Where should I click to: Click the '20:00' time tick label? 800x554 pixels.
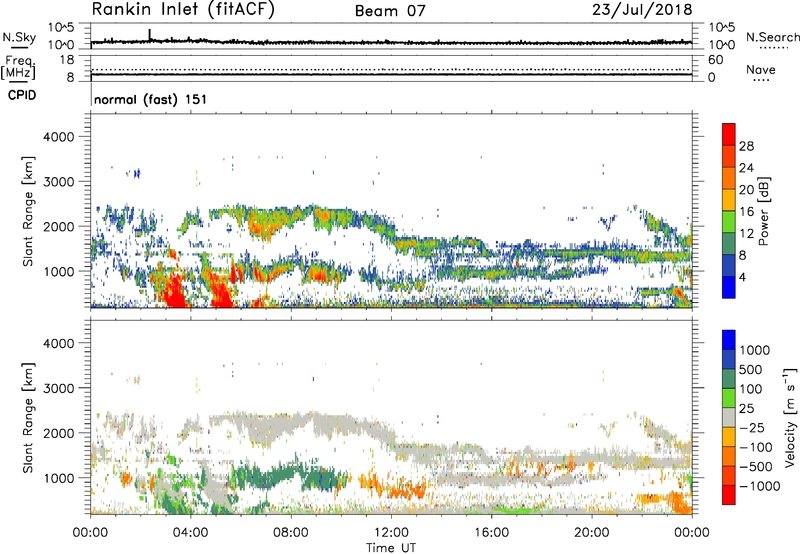[x=592, y=533]
